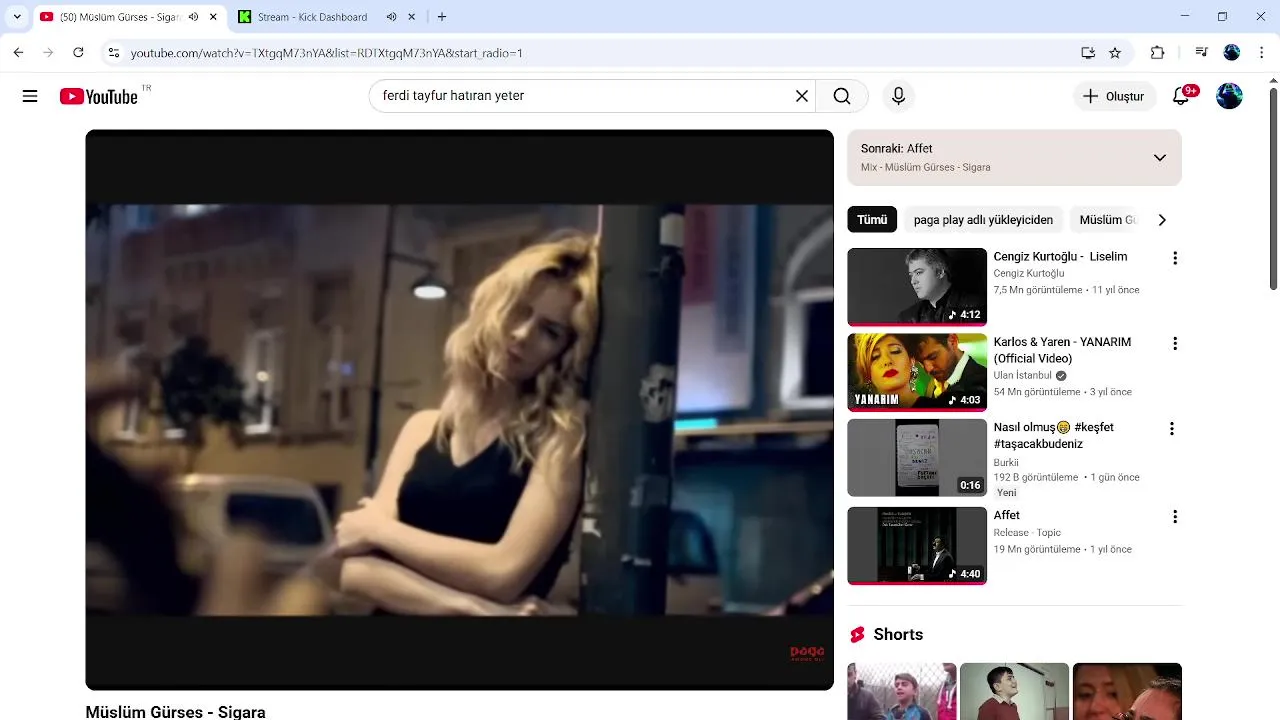Image resolution: width=1280 pixels, height=720 pixels.
Task: Click the install app icon in address bar
Action: 1088,53
